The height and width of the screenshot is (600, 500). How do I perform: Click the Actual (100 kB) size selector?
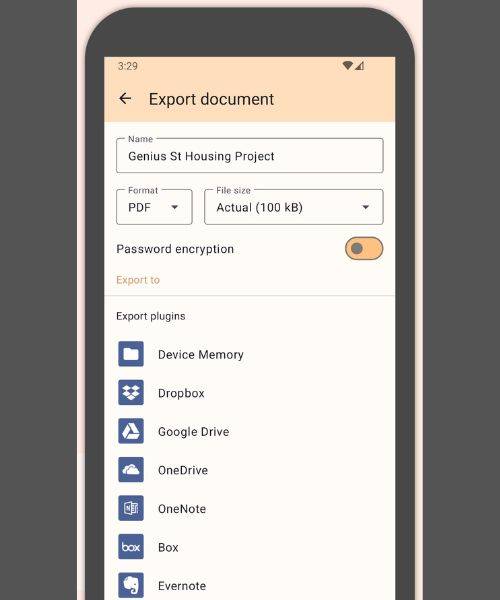[294, 207]
